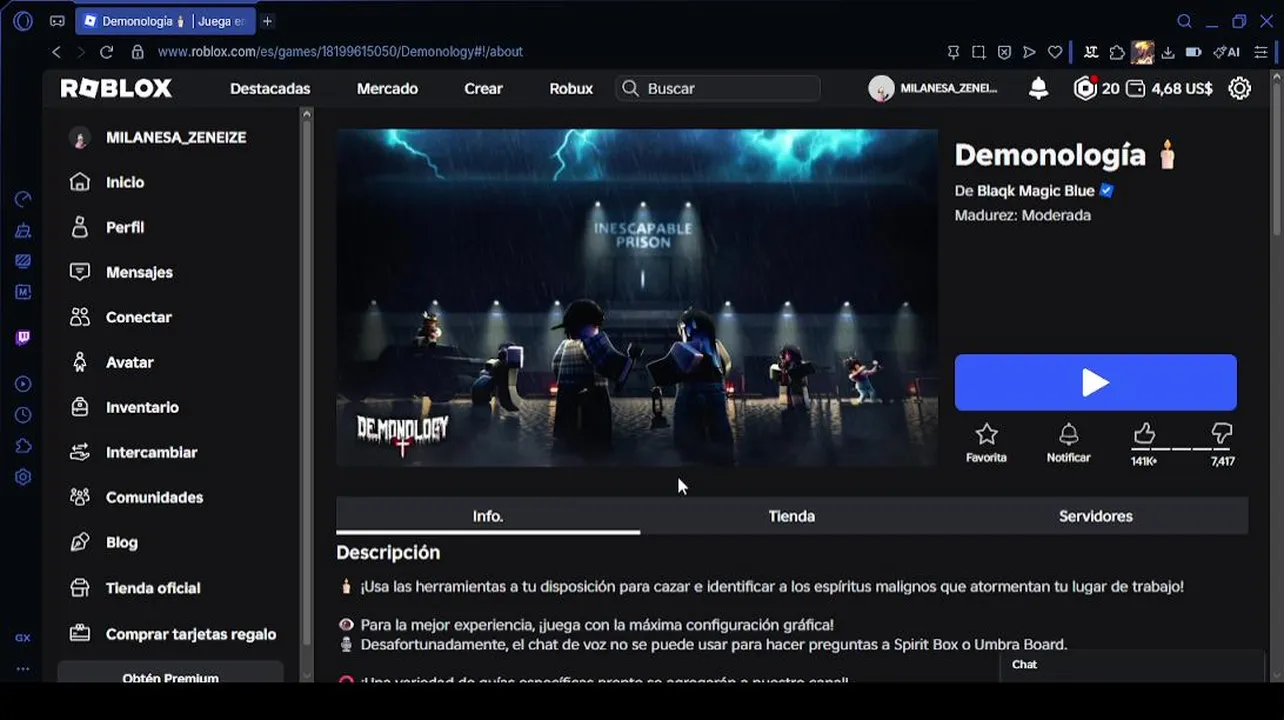Click the site security padlock icon

[137, 52]
